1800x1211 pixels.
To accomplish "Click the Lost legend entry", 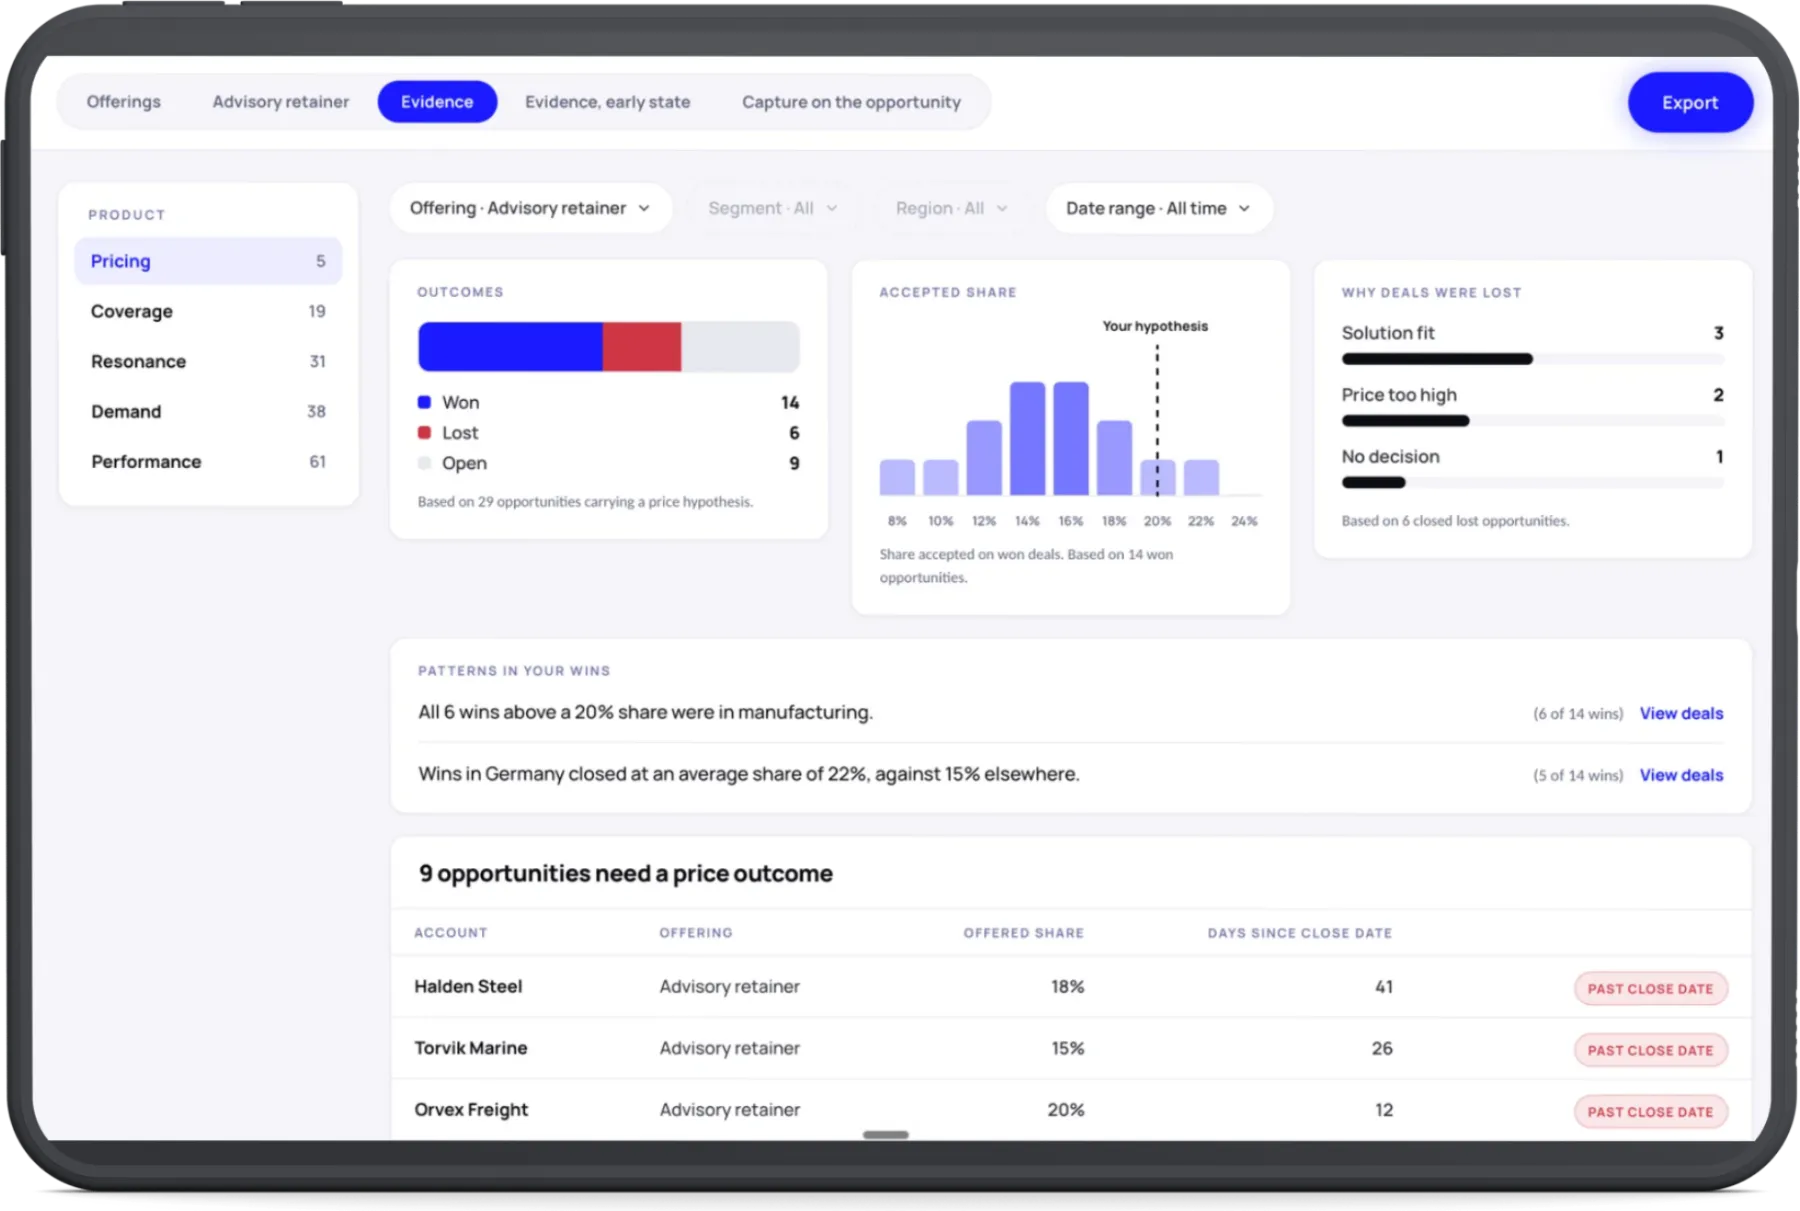I will pos(608,433).
